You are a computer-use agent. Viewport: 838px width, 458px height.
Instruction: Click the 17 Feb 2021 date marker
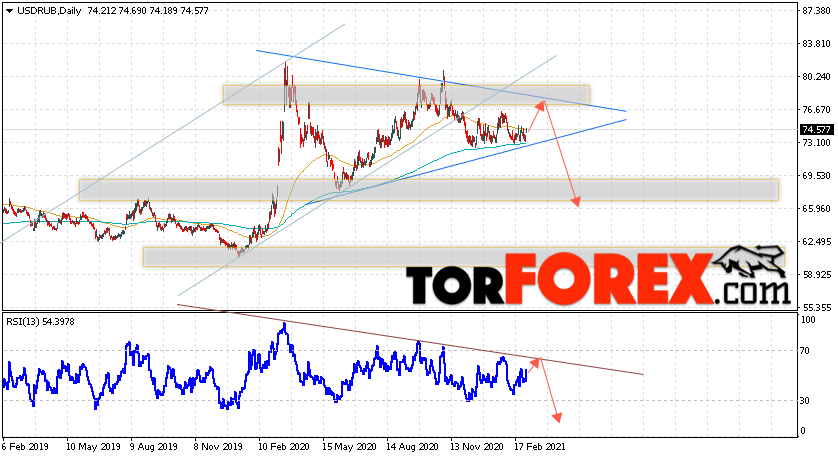click(x=540, y=446)
